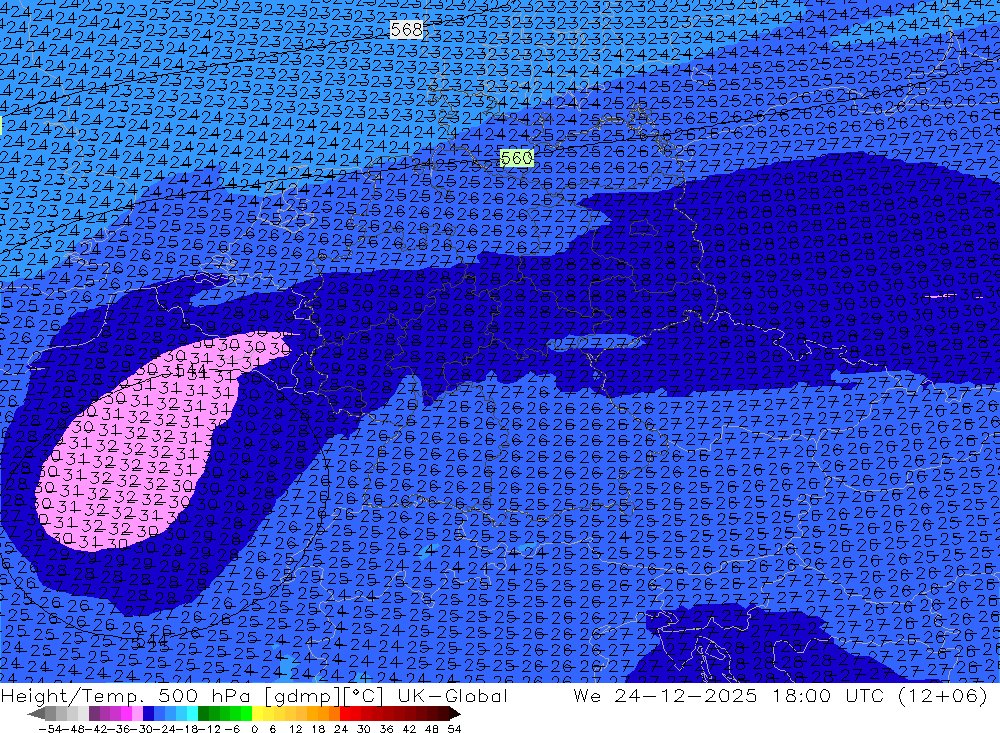Screen dimensions: 1000x733
Task: Click the '36' legend value
Action: [x=386, y=729]
